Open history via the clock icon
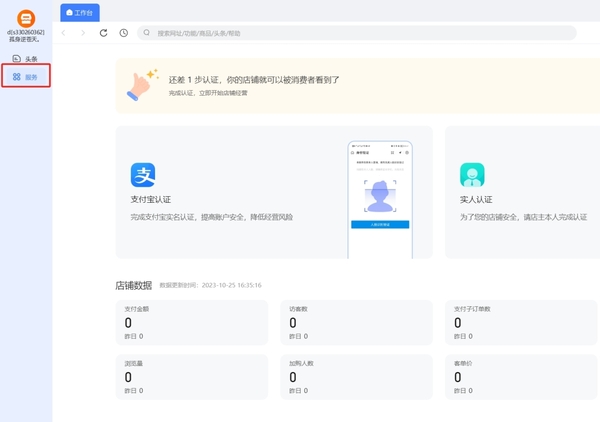Viewport: 600px width, 422px height. tap(123, 33)
